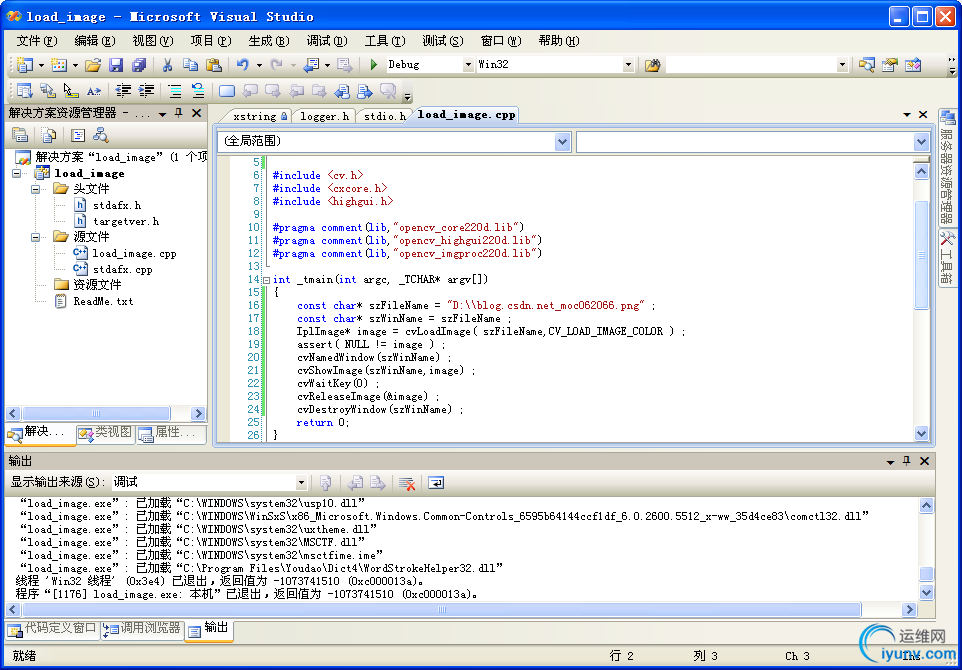This screenshot has width=962, height=670.
Task: Open the 调试(D) menu
Action: (x=326, y=41)
